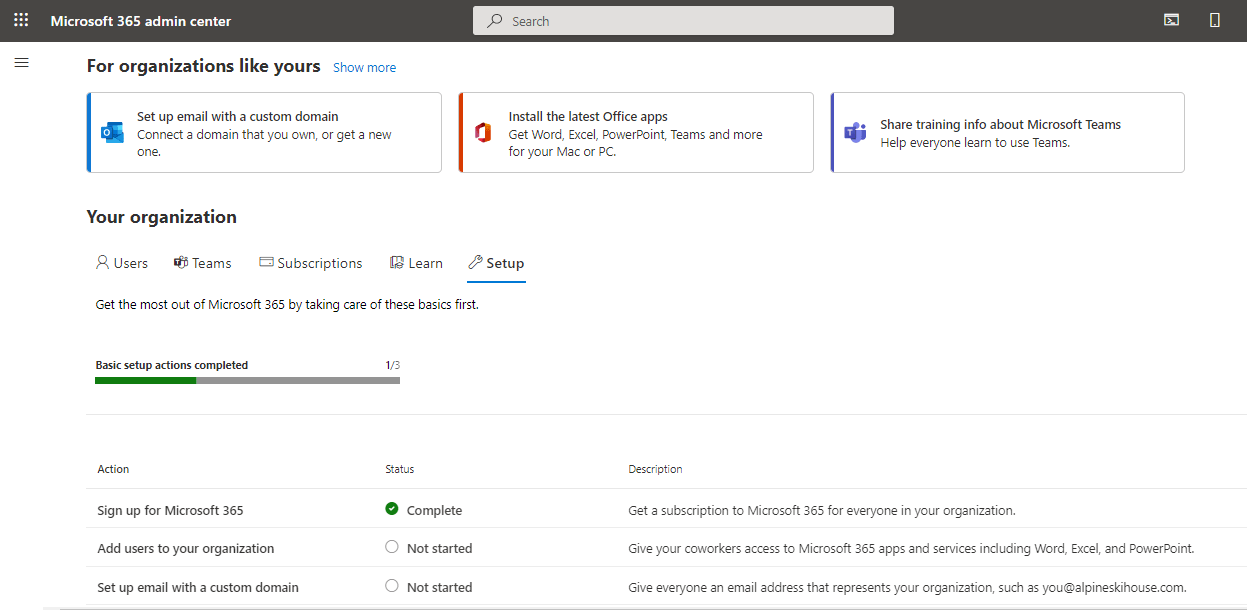This screenshot has height=610, width=1247.
Task: Click 'Get the most out of Microsoft 365' text
Action: (287, 304)
